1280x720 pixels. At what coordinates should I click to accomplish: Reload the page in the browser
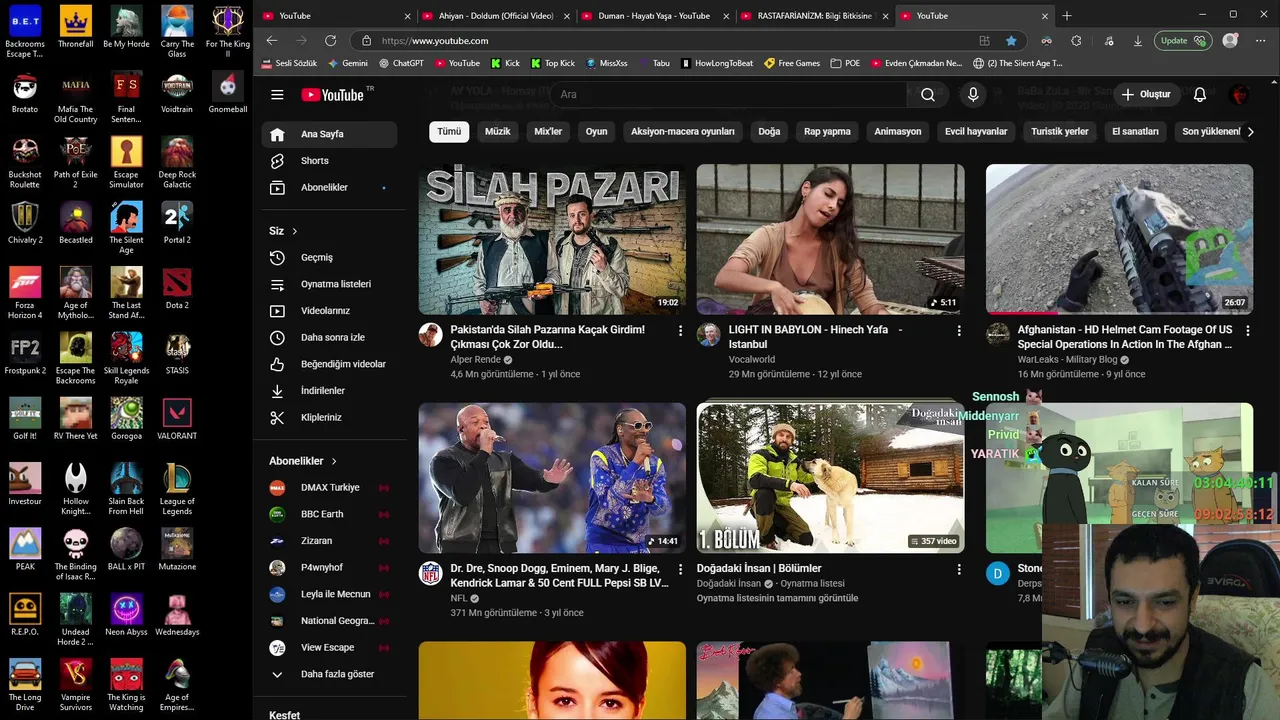330,40
